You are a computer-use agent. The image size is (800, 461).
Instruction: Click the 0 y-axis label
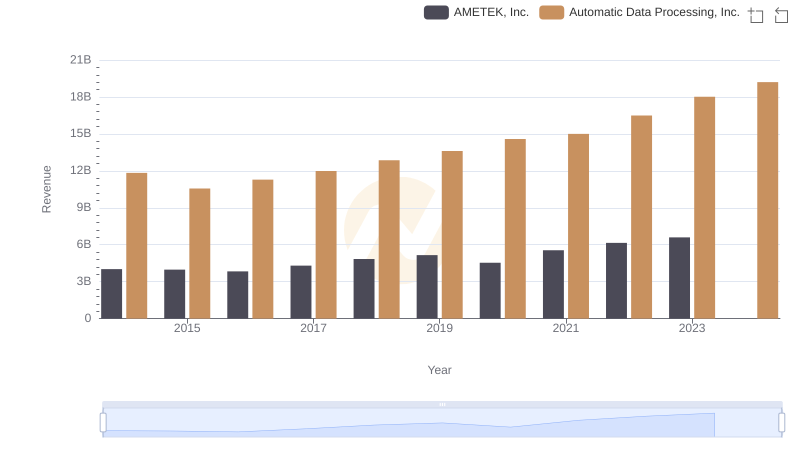pos(88,318)
